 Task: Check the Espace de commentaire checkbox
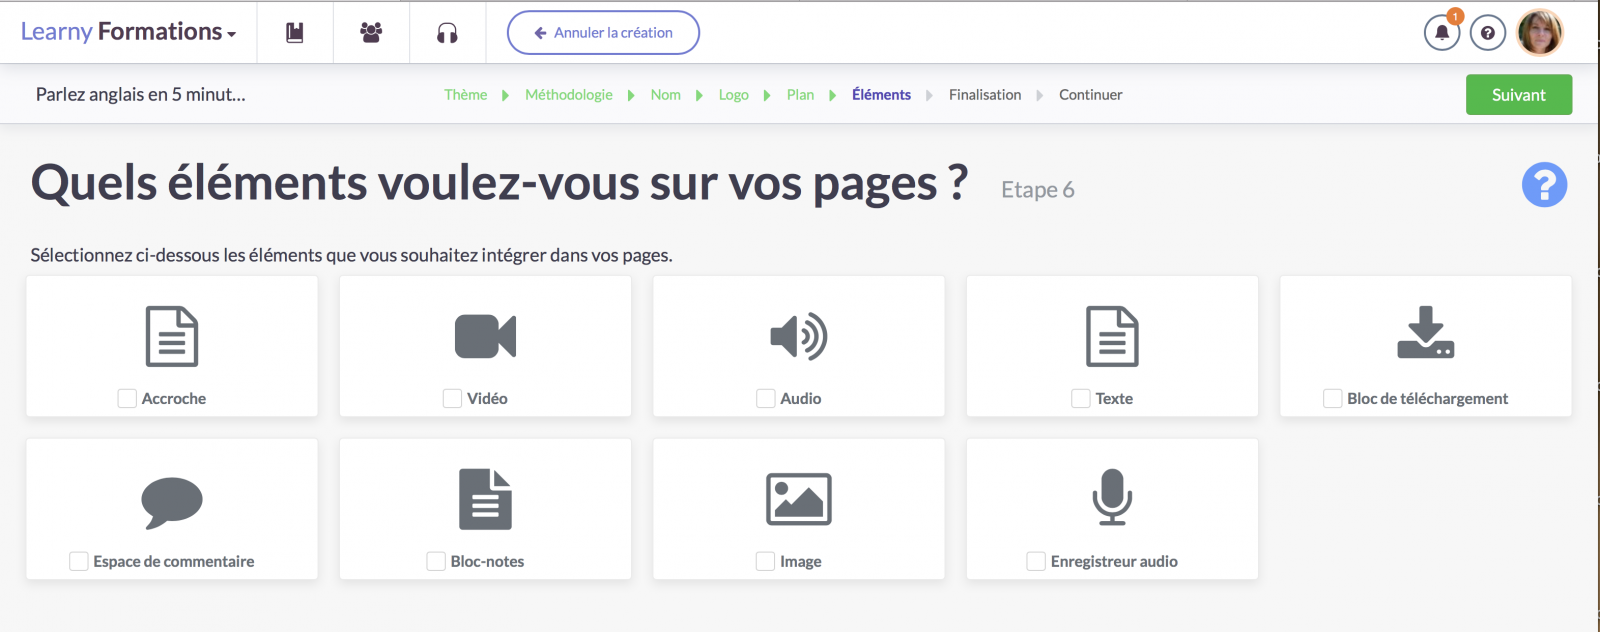(x=79, y=561)
